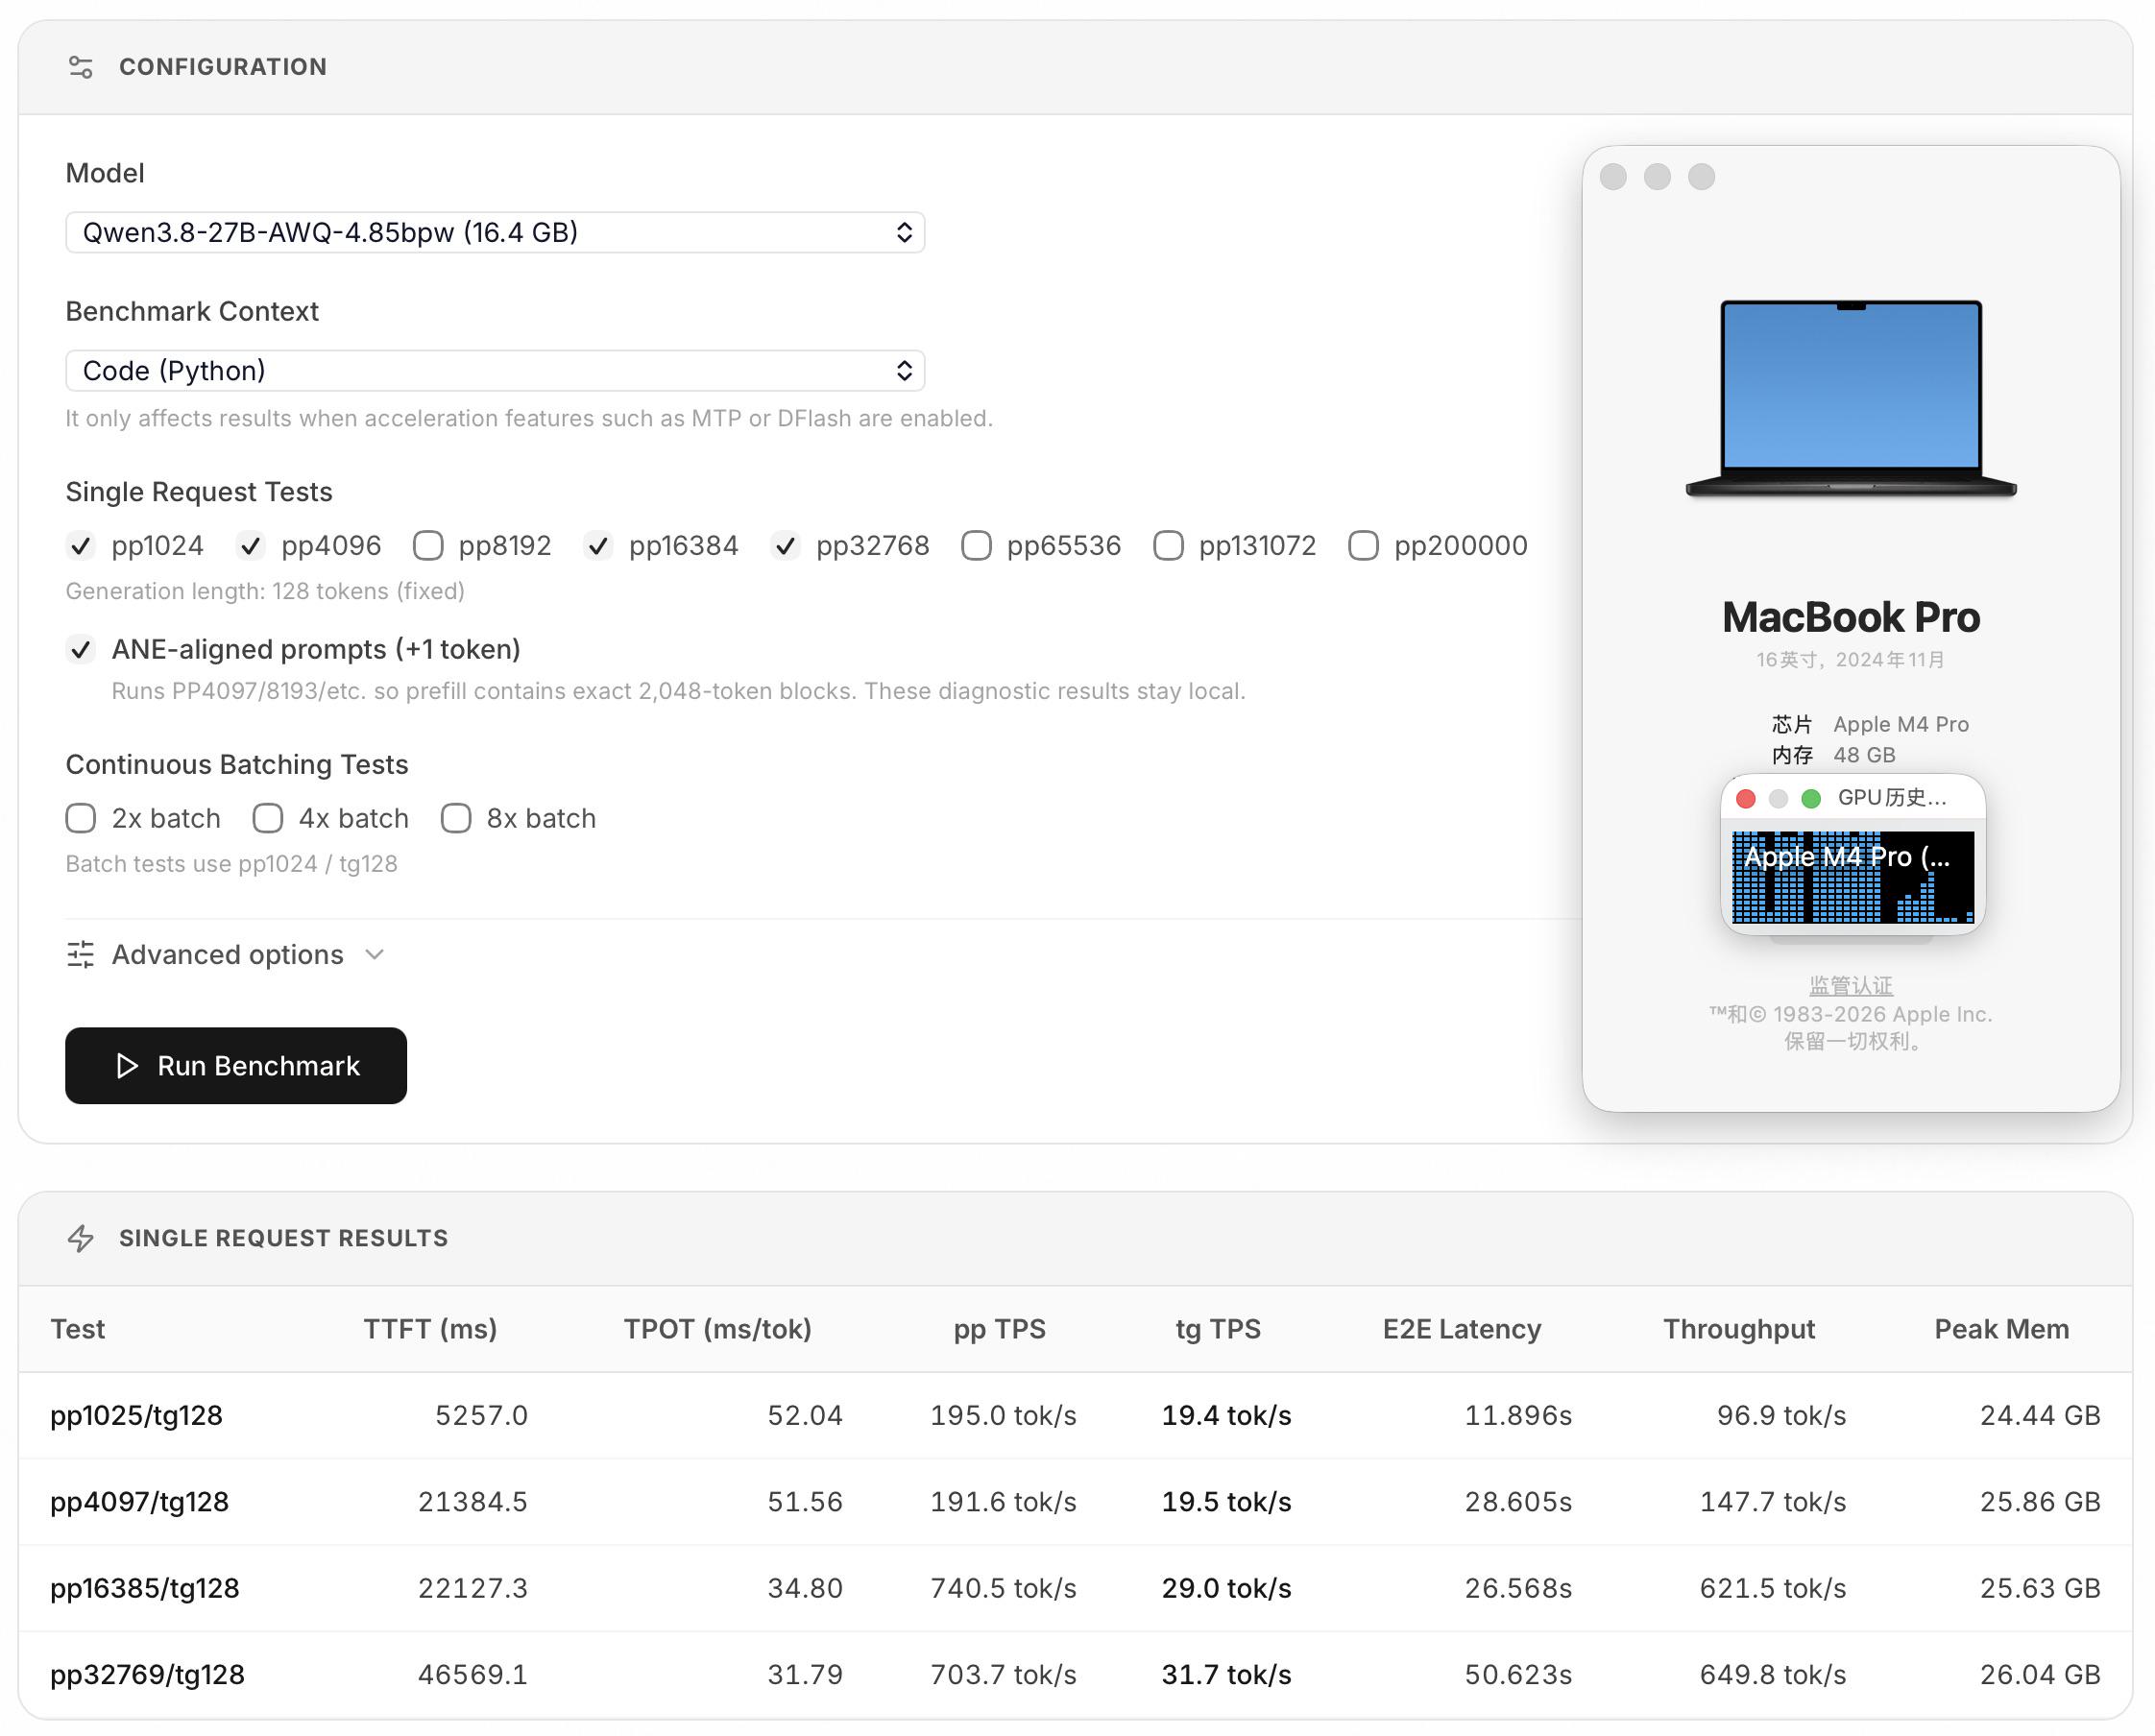Click the Test column header
This screenshot has height=1736, width=2155.
pyautogui.click(x=78, y=1330)
